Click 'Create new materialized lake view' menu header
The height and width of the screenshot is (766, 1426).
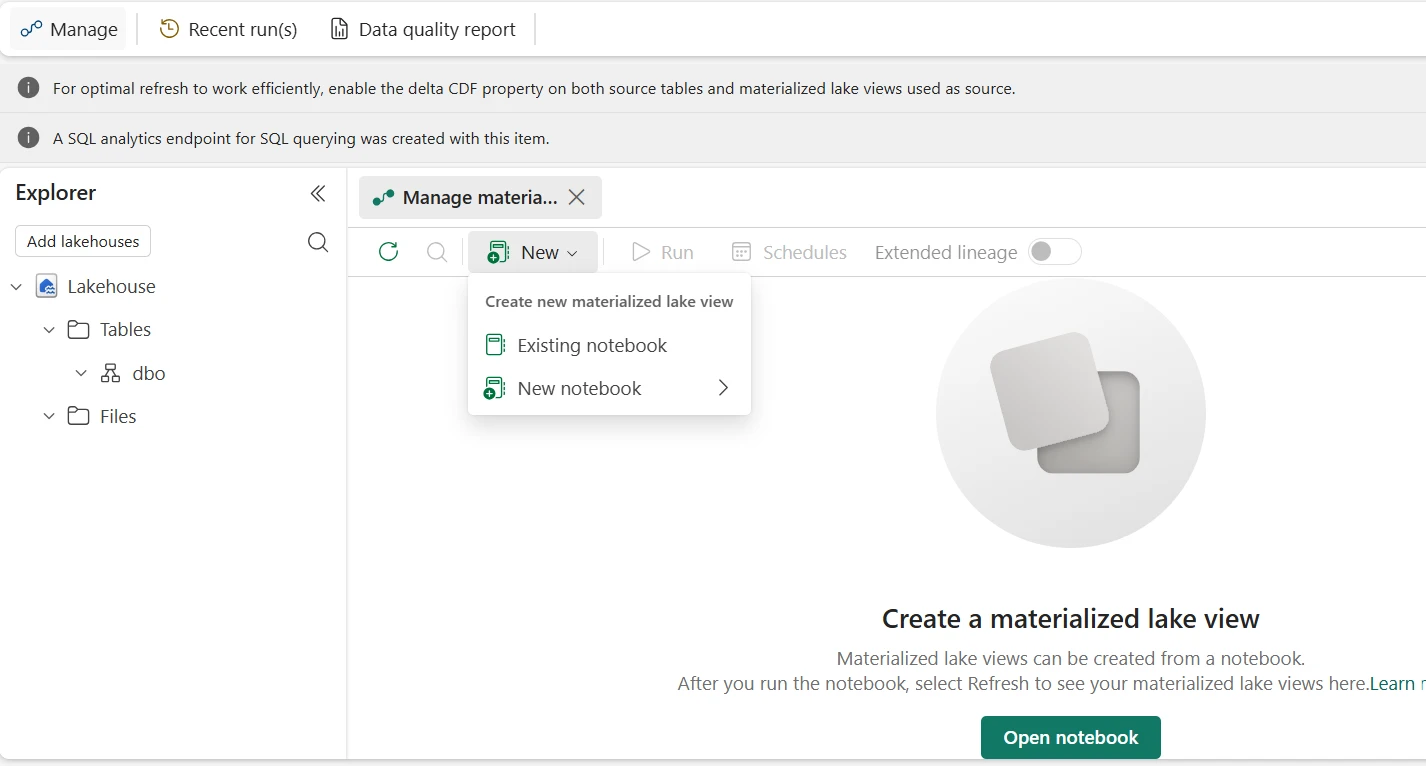click(609, 301)
